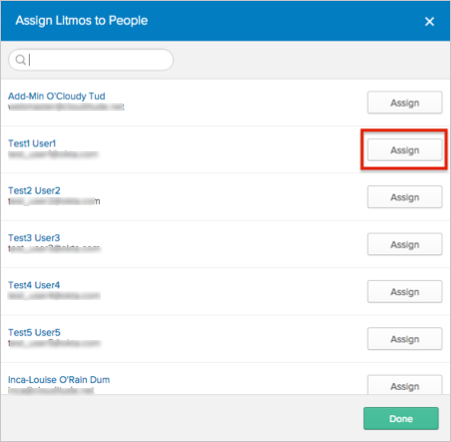Assign Litmos to Test2 User2
The image size is (451, 442).
click(405, 197)
